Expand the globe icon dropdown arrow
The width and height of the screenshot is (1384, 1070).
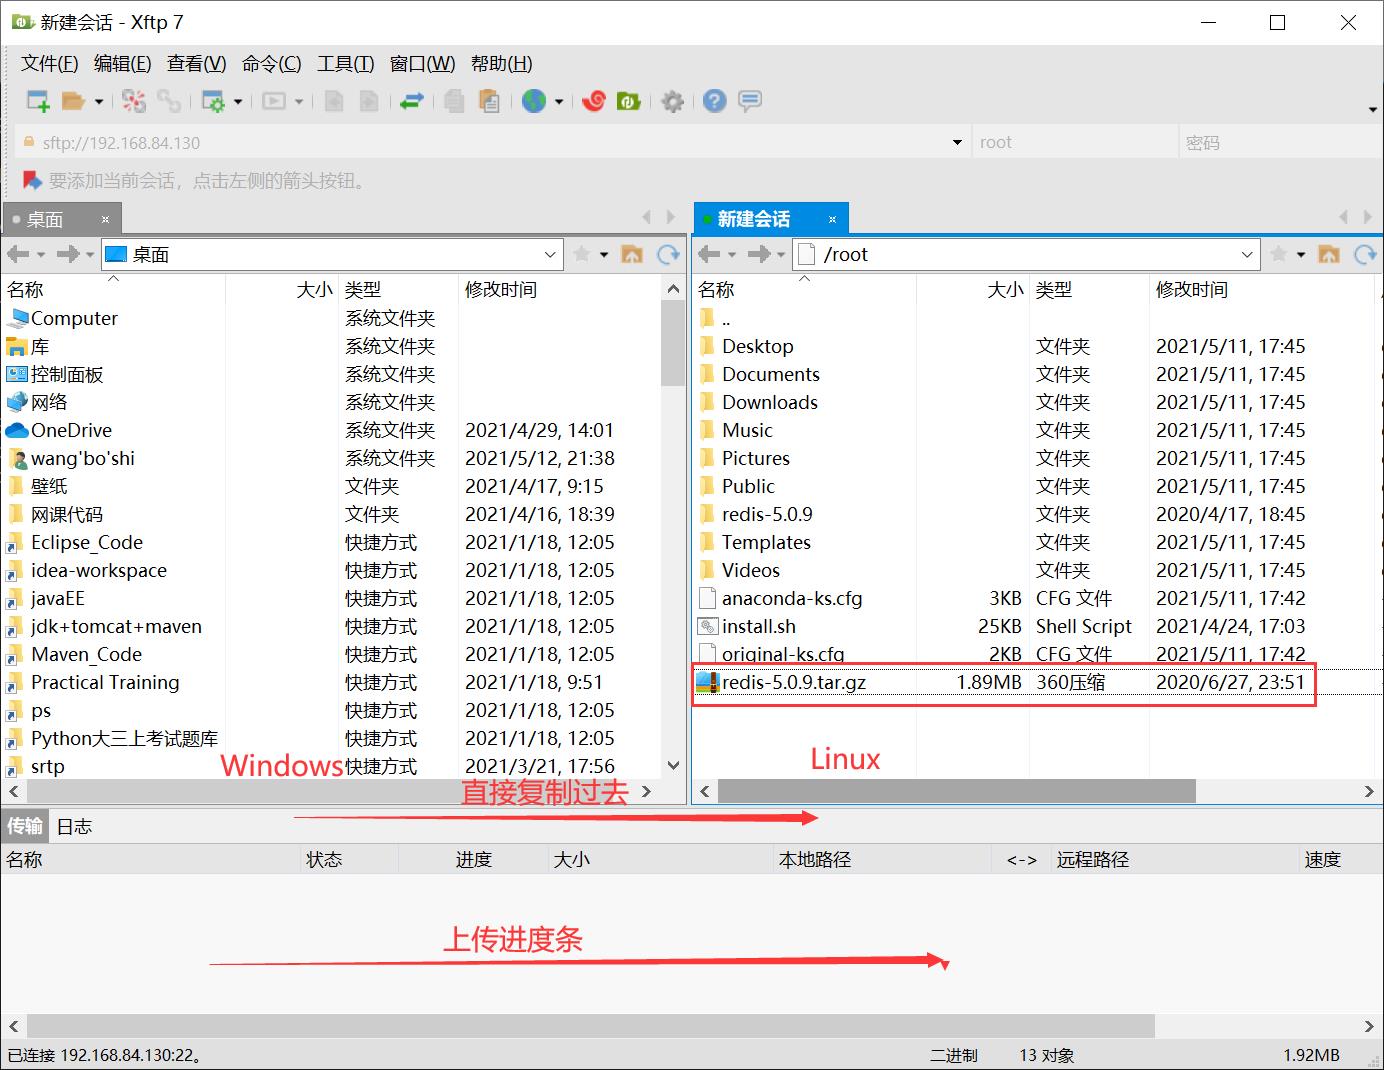559,101
